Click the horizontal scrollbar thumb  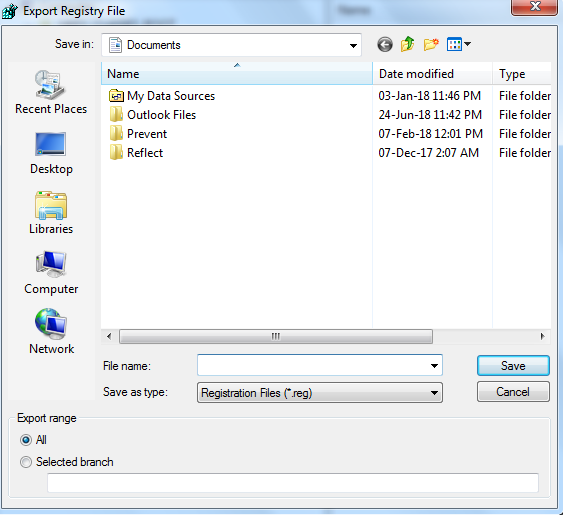click(276, 337)
